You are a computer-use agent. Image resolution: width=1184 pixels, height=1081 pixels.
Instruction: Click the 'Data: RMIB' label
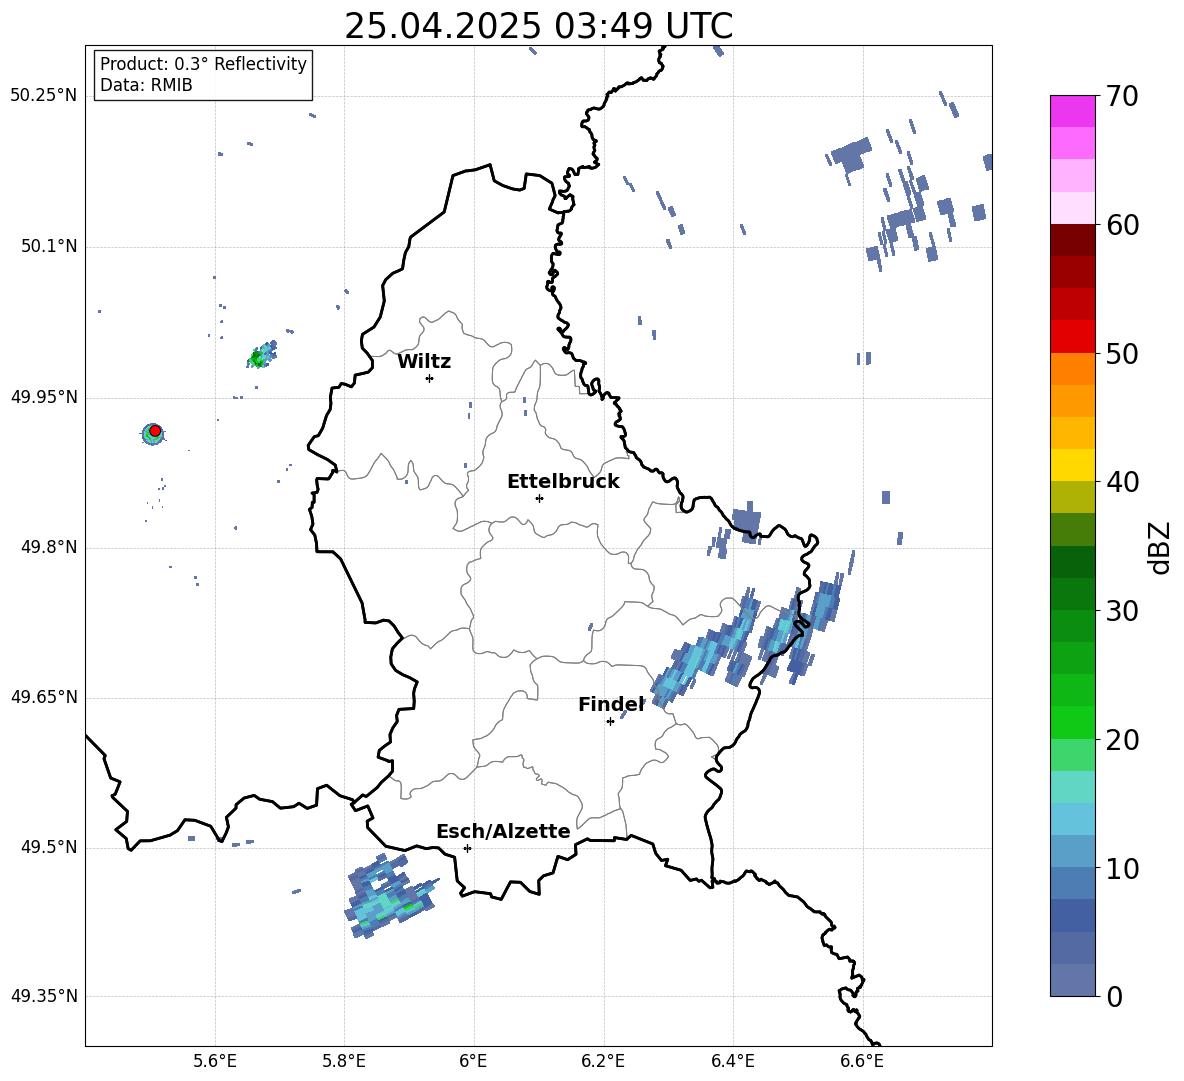click(x=146, y=85)
